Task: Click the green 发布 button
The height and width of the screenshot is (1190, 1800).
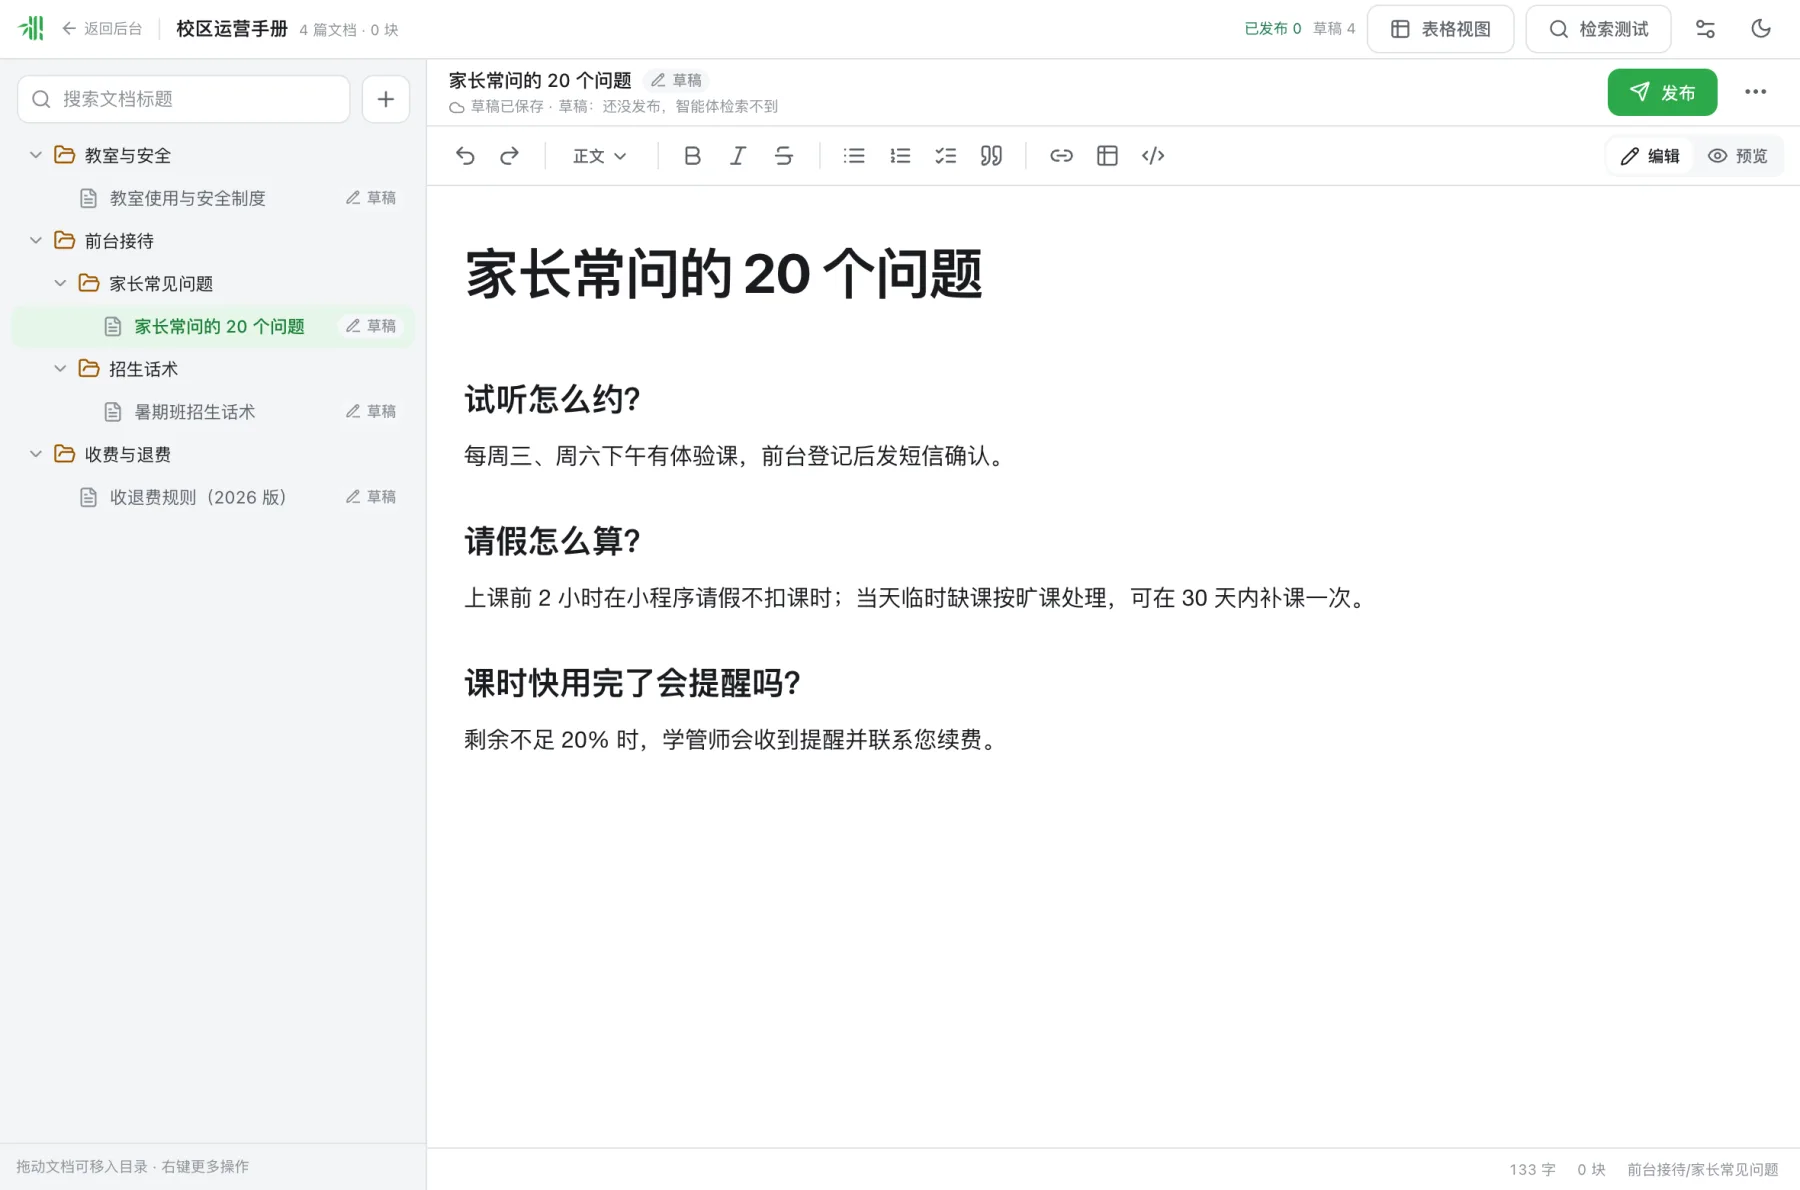Action: [x=1662, y=92]
